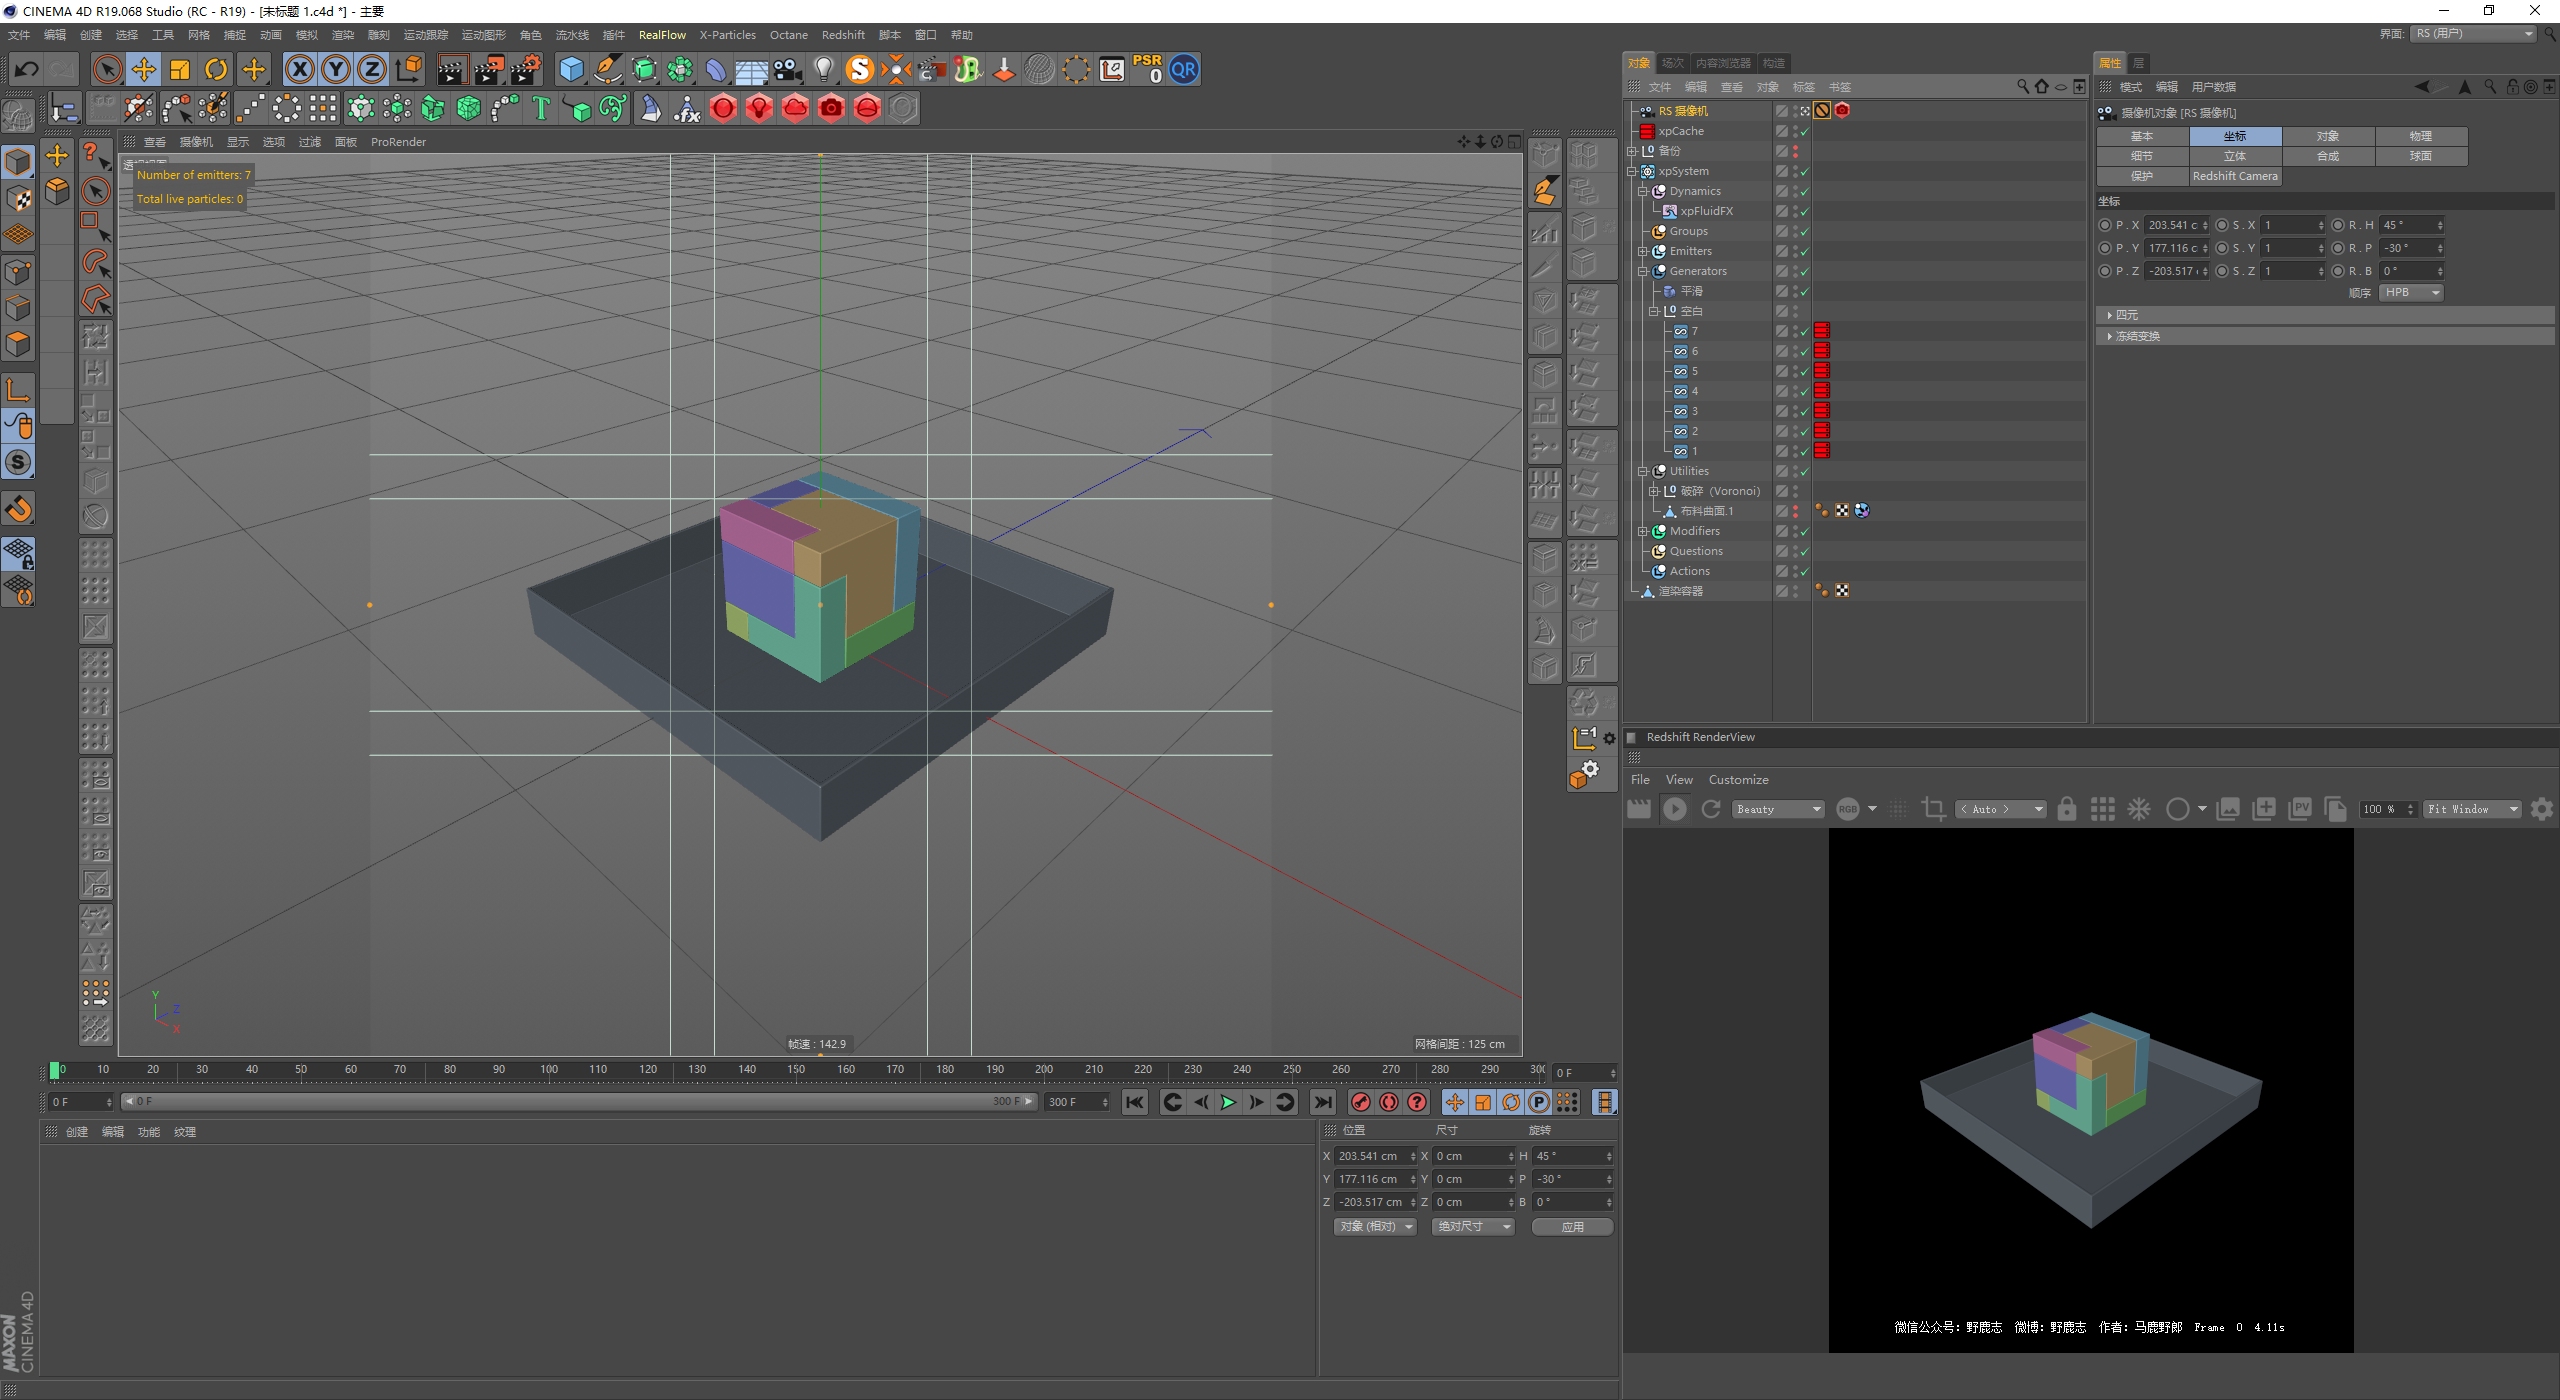The width and height of the screenshot is (2560, 1400).
Task: Toggle X axis lock
Action: 299,69
